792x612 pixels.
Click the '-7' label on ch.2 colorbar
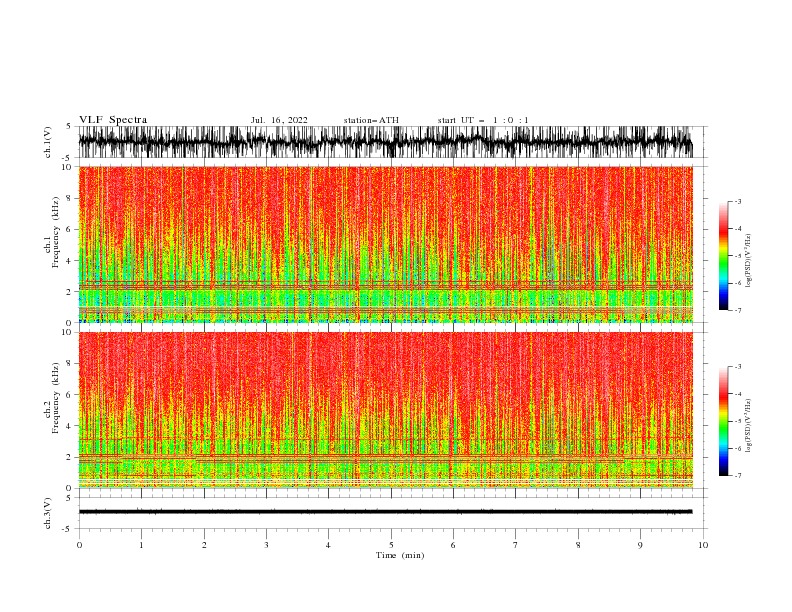pyautogui.click(x=737, y=475)
